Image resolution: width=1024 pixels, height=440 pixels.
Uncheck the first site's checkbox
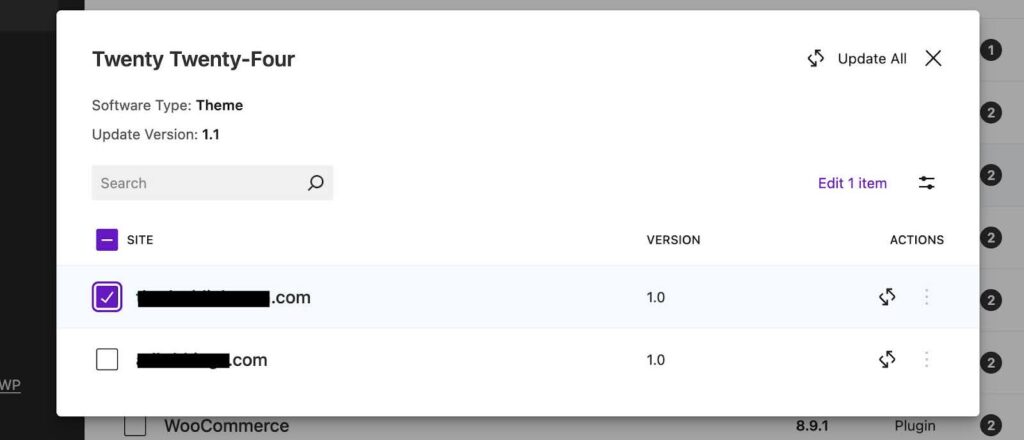tap(107, 297)
